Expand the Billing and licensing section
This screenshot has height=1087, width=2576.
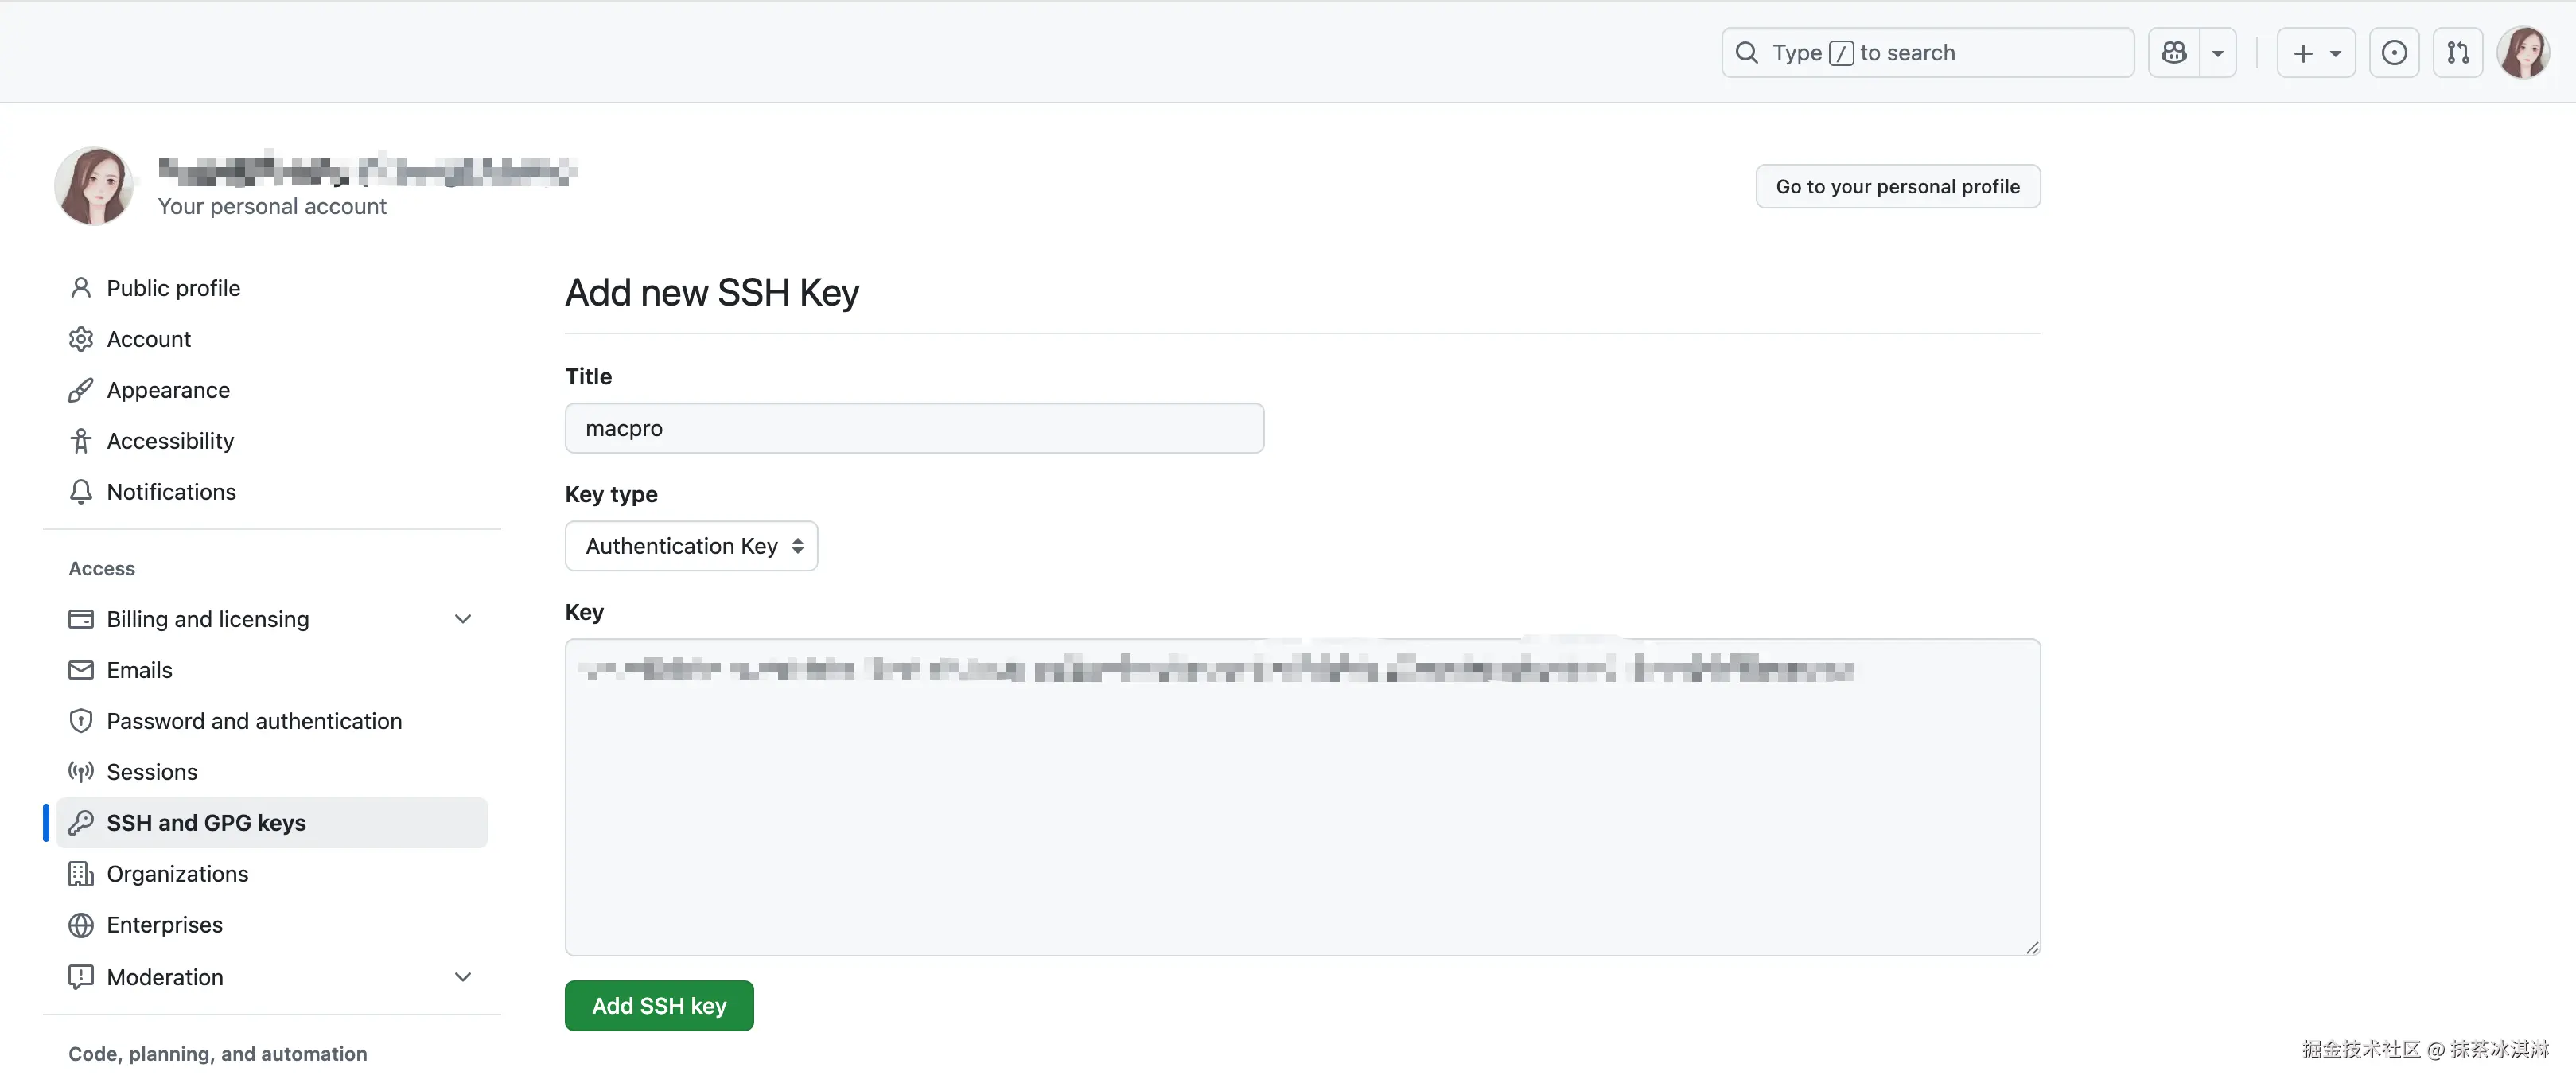pyautogui.click(x=463, y=619)
